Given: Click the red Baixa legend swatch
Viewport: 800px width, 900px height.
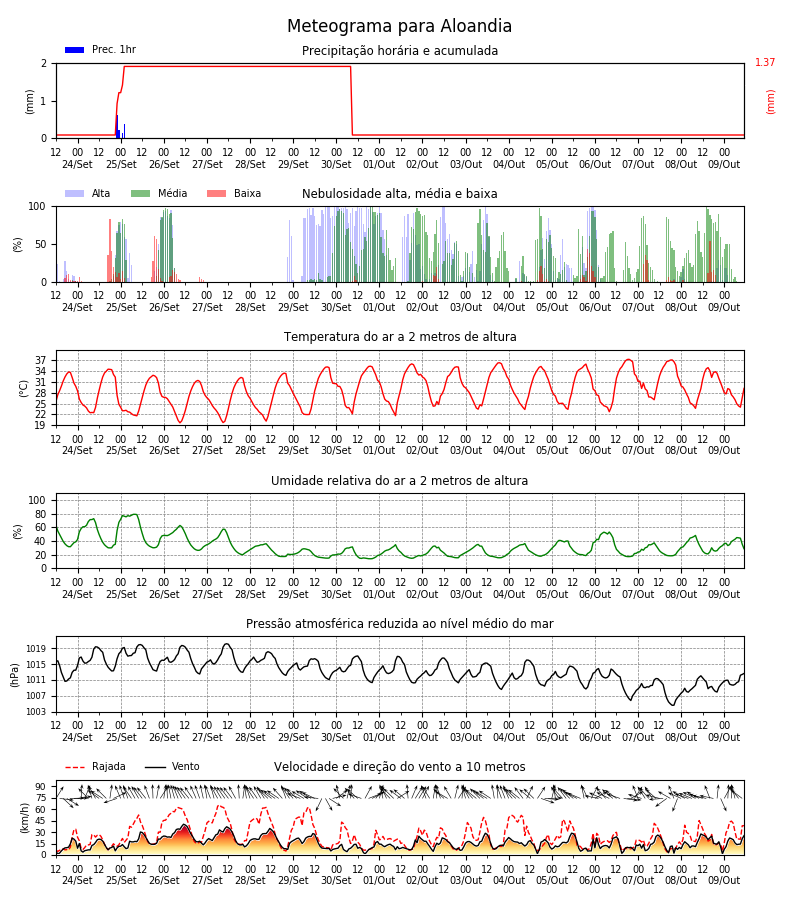Looking at the screenshot, I should click(x=216, y=193).
